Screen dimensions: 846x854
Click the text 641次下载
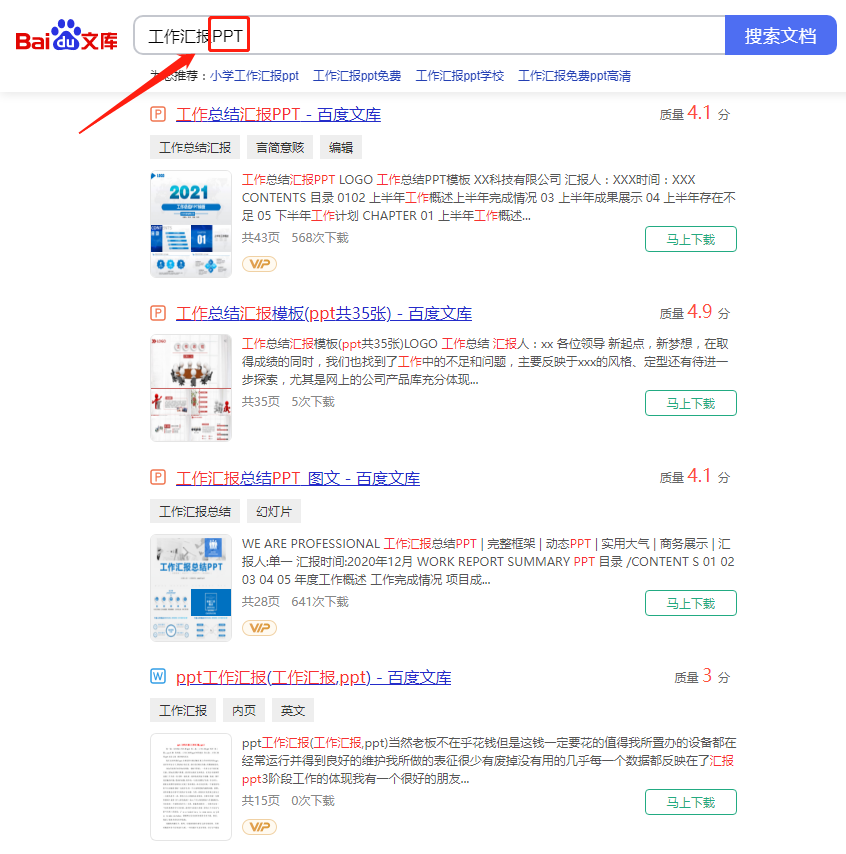click(320, 601)
